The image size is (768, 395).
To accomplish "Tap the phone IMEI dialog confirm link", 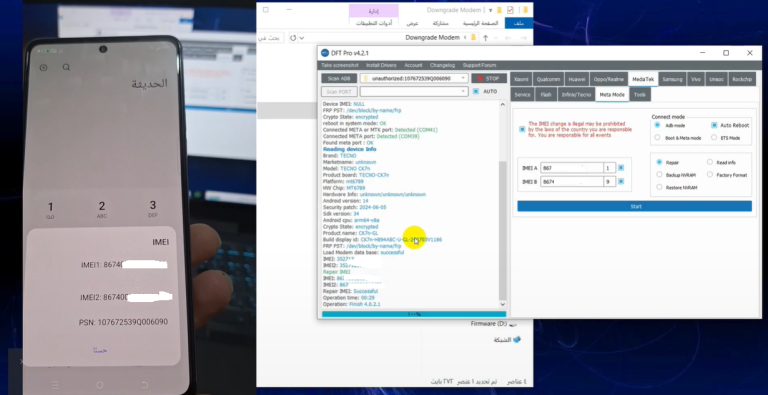I will point(100,350).
